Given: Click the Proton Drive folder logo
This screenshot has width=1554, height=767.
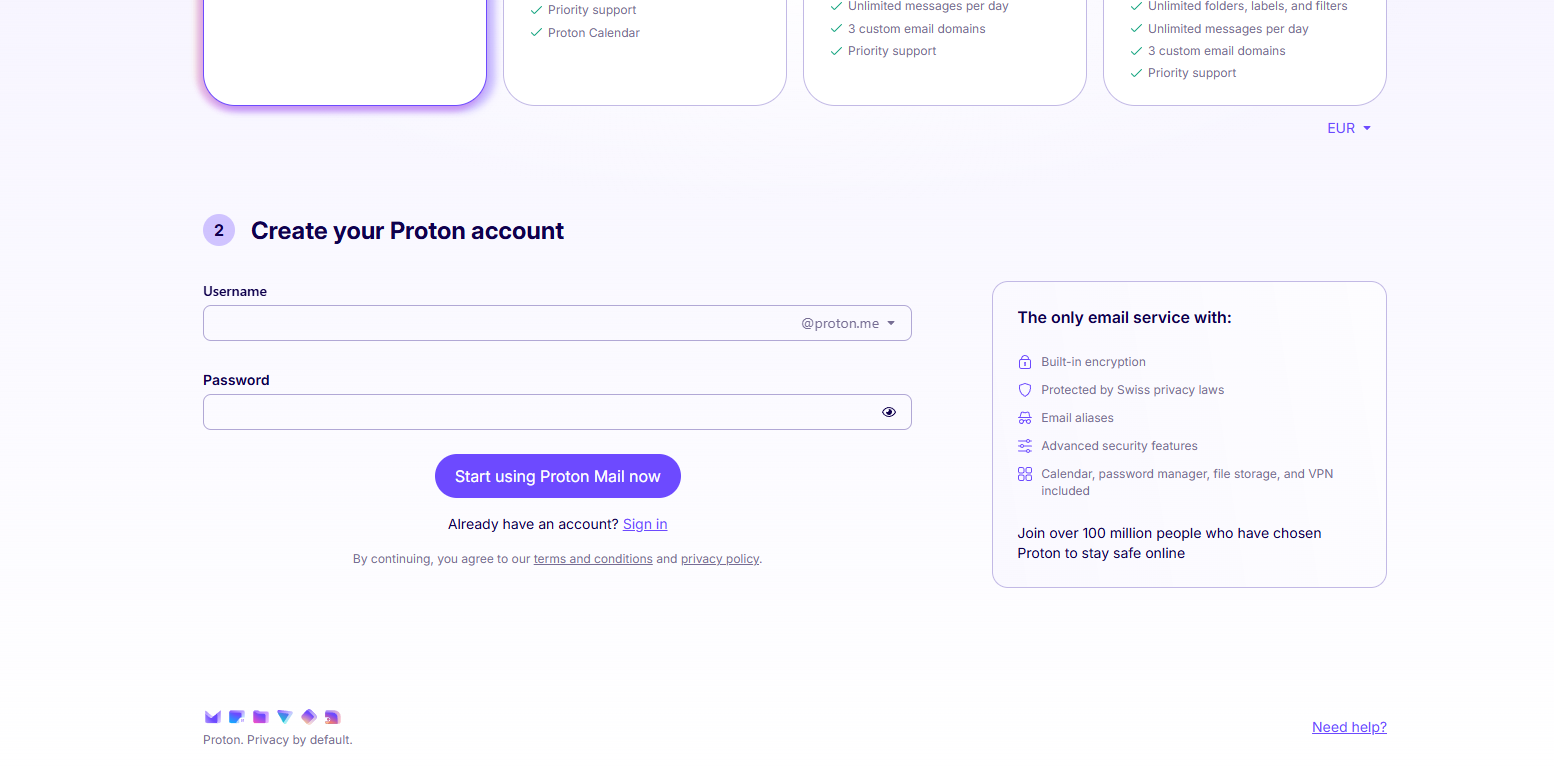Looking at the screenshot, I should [x=260, y=717].
